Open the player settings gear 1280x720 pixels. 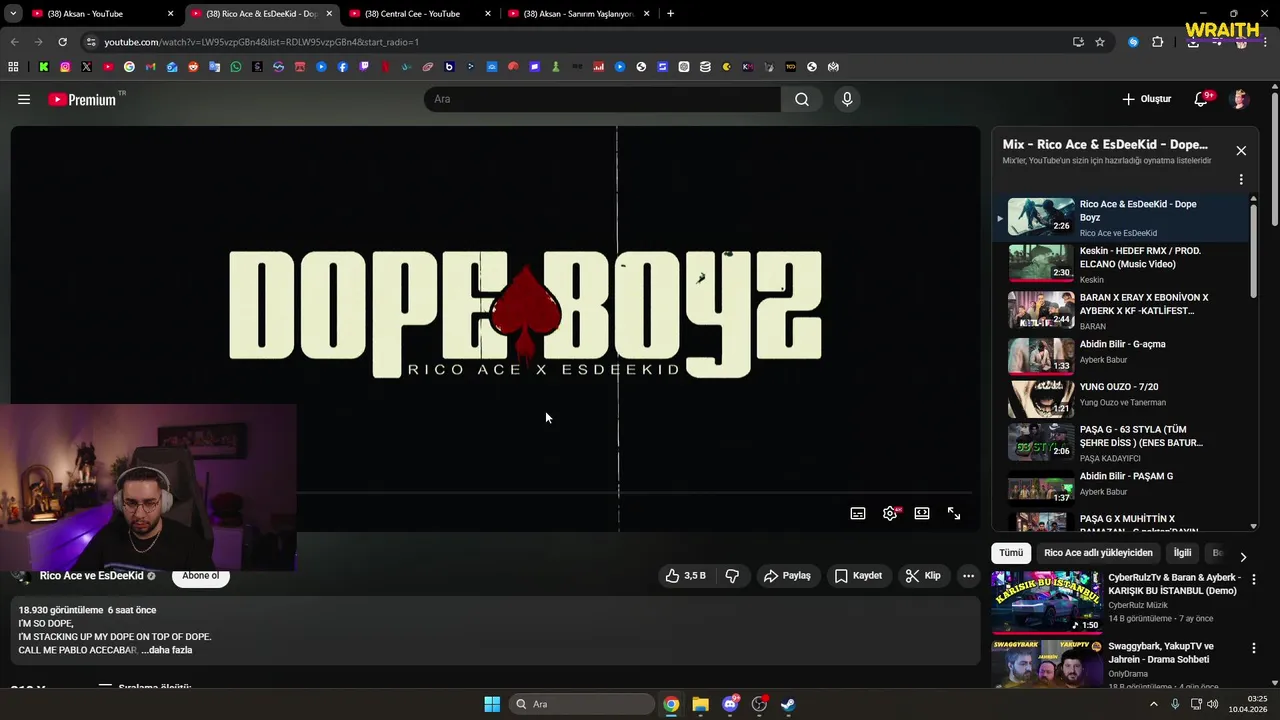tap(890, 513)
